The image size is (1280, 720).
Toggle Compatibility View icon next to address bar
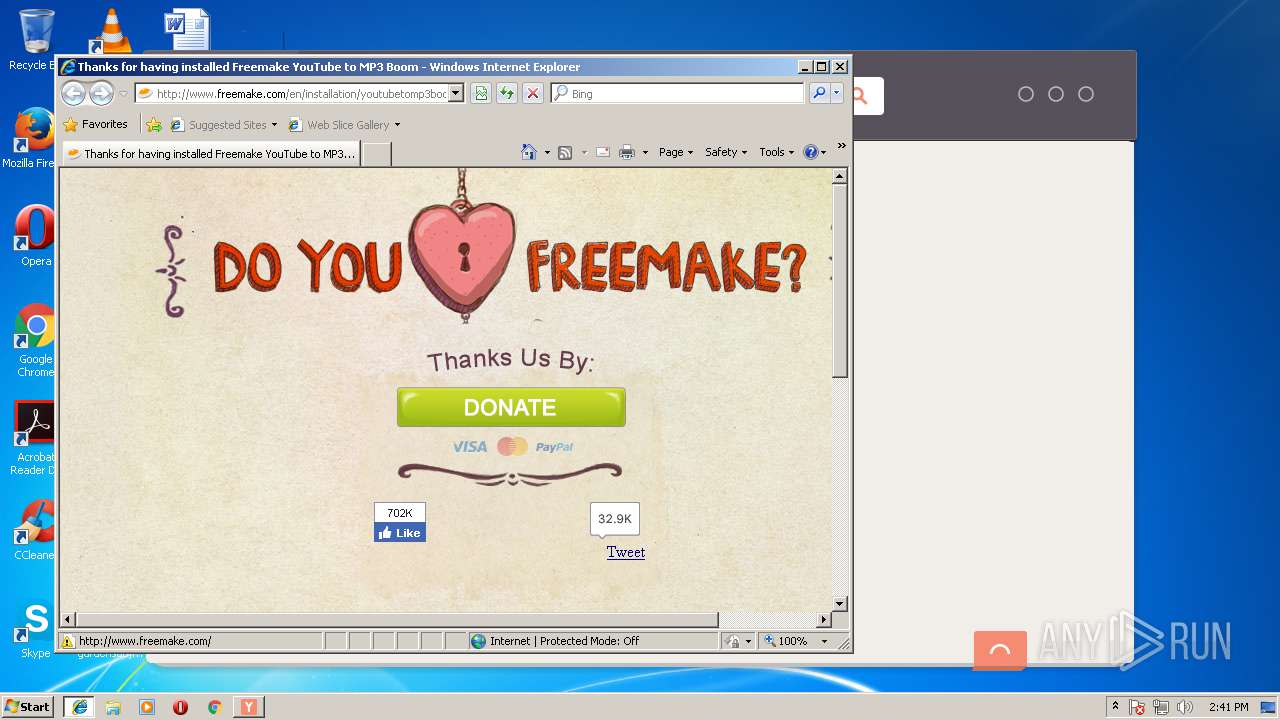pyautogui.click(x=481, y=93)
